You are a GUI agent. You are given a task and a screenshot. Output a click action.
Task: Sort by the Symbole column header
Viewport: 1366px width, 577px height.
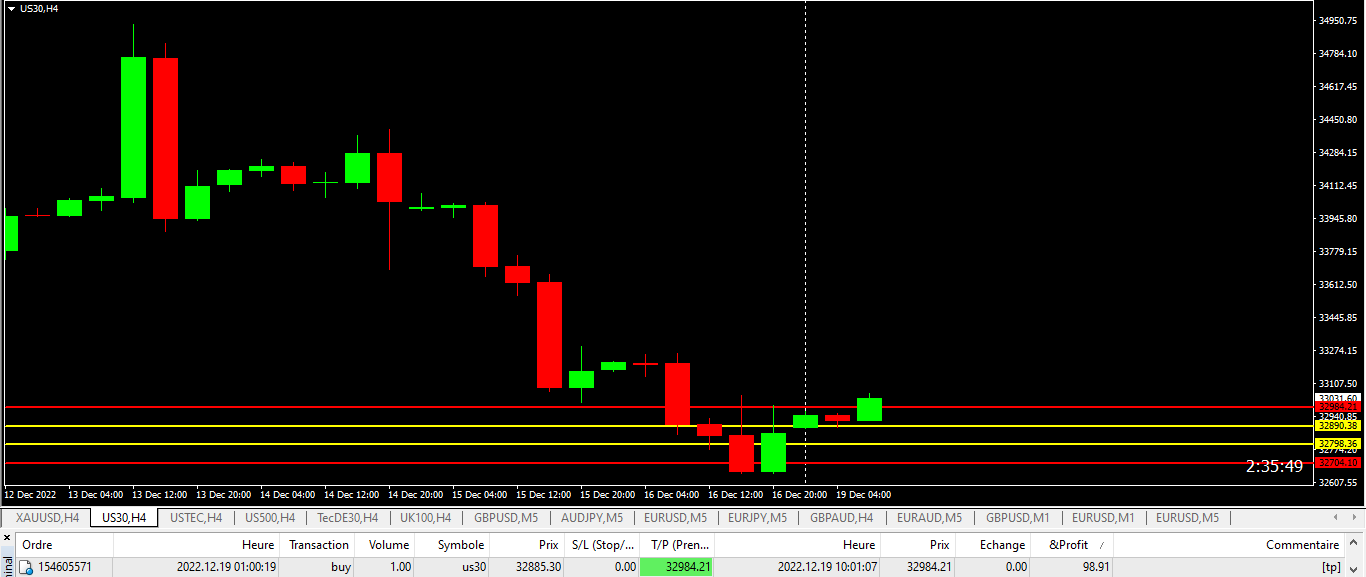[x=453, y=545]
